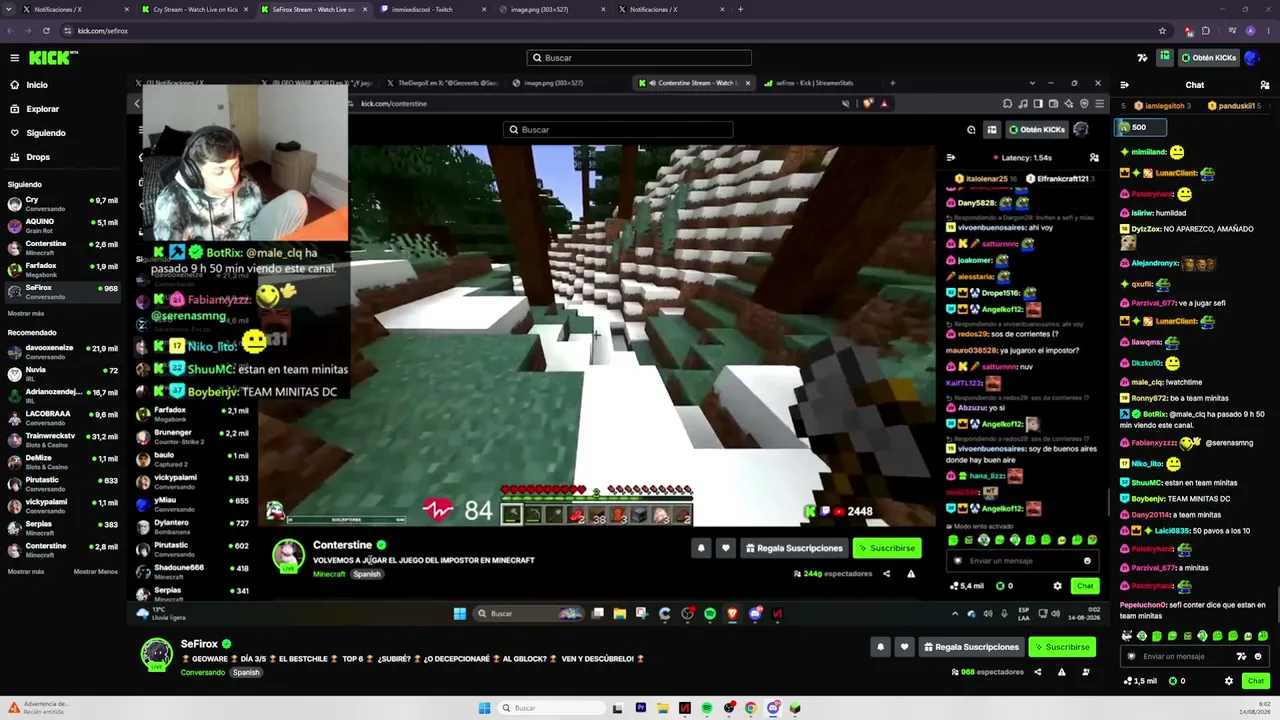Screen dimensions: 1280x720
Task: Open the emoji picker in chat input
Action: 1258,657
